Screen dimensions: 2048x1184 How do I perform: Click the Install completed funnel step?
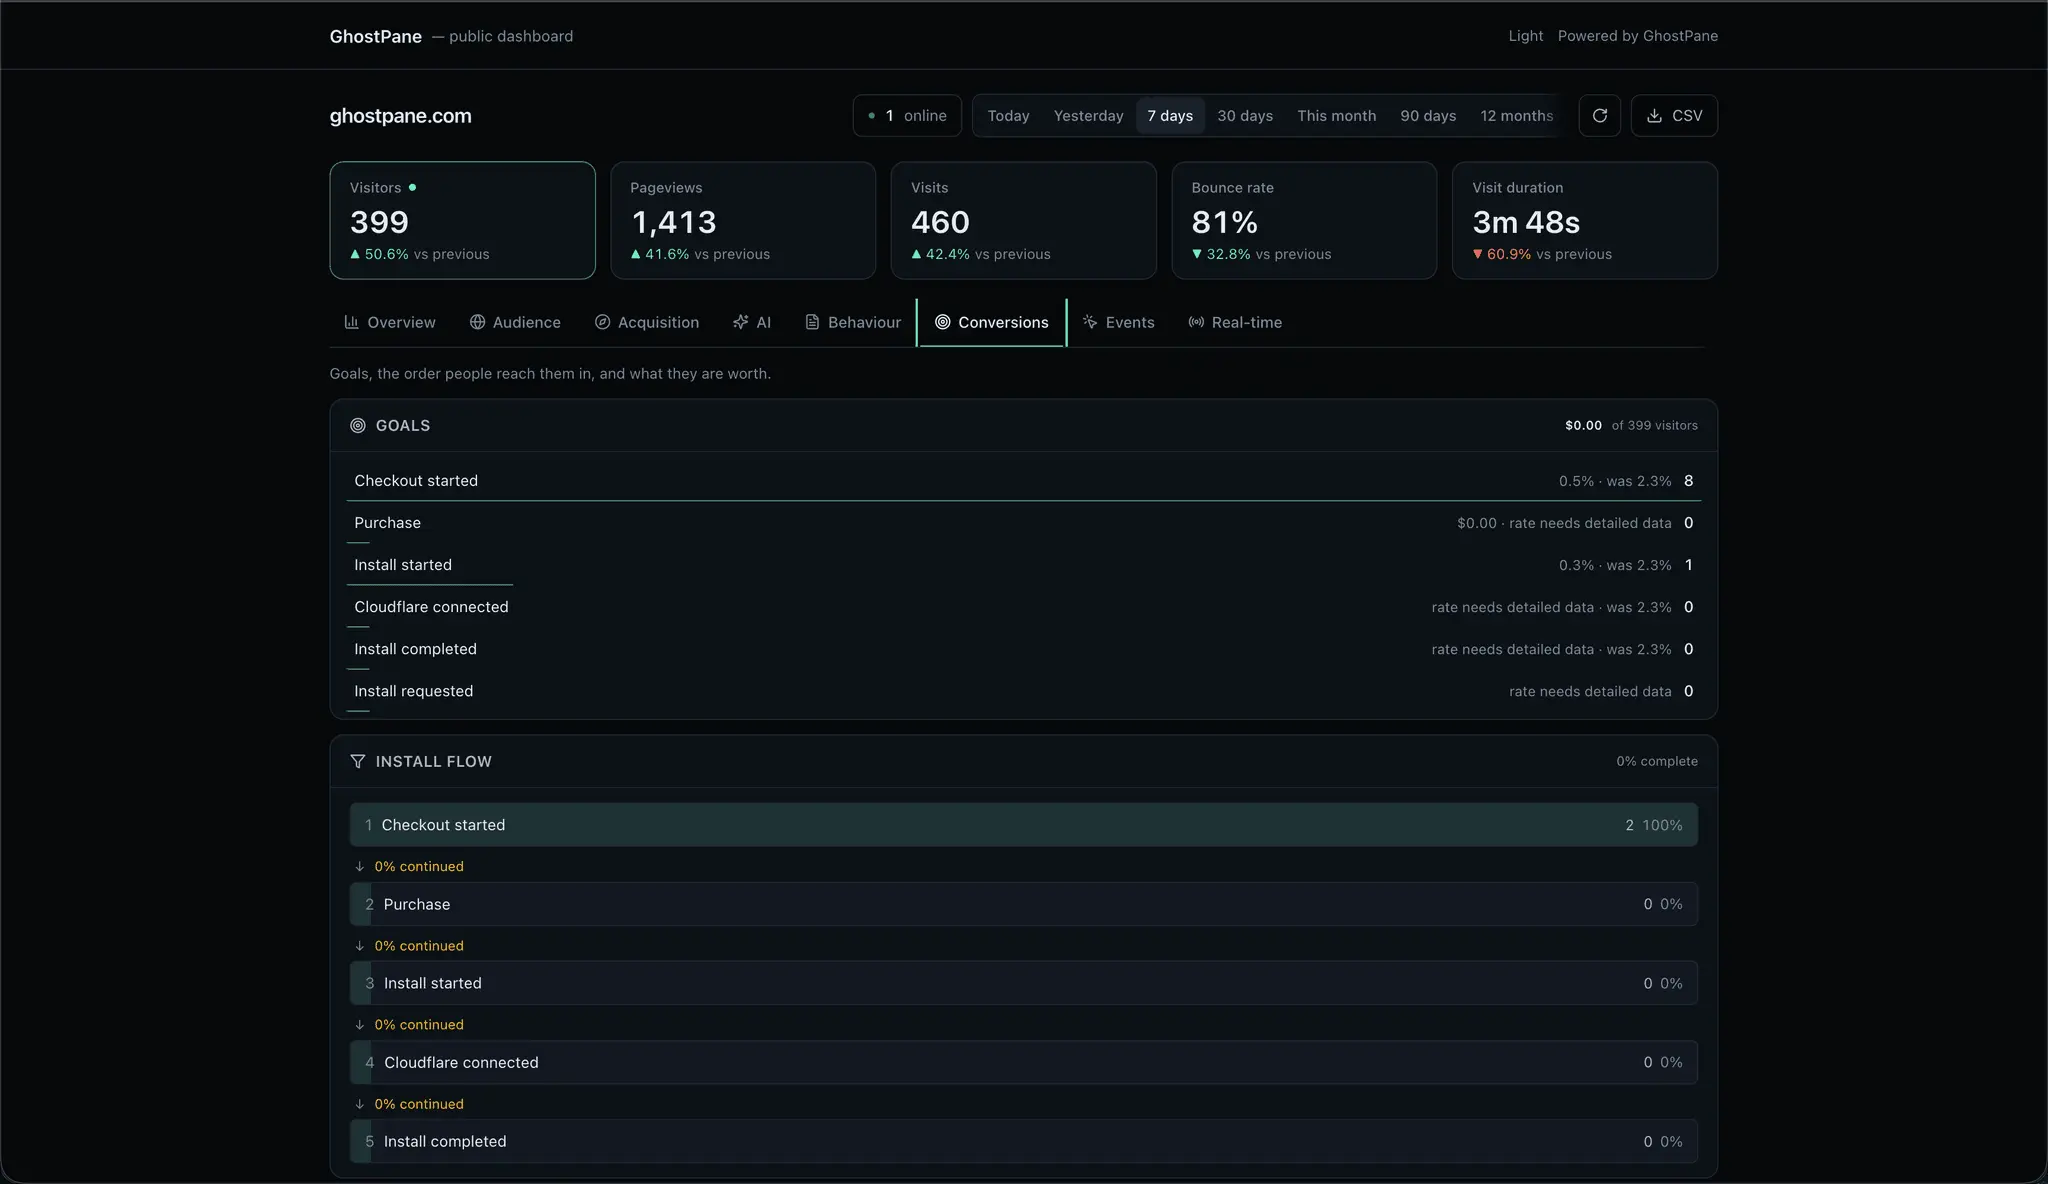click(x=1024, y=1141)
